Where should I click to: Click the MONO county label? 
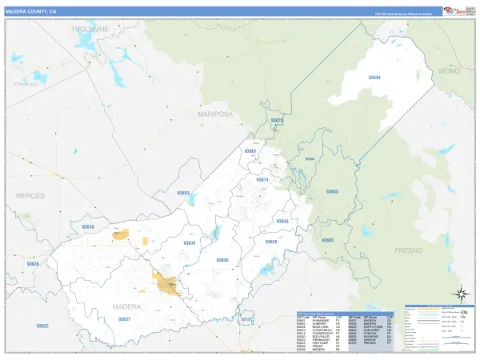[449, 71]
